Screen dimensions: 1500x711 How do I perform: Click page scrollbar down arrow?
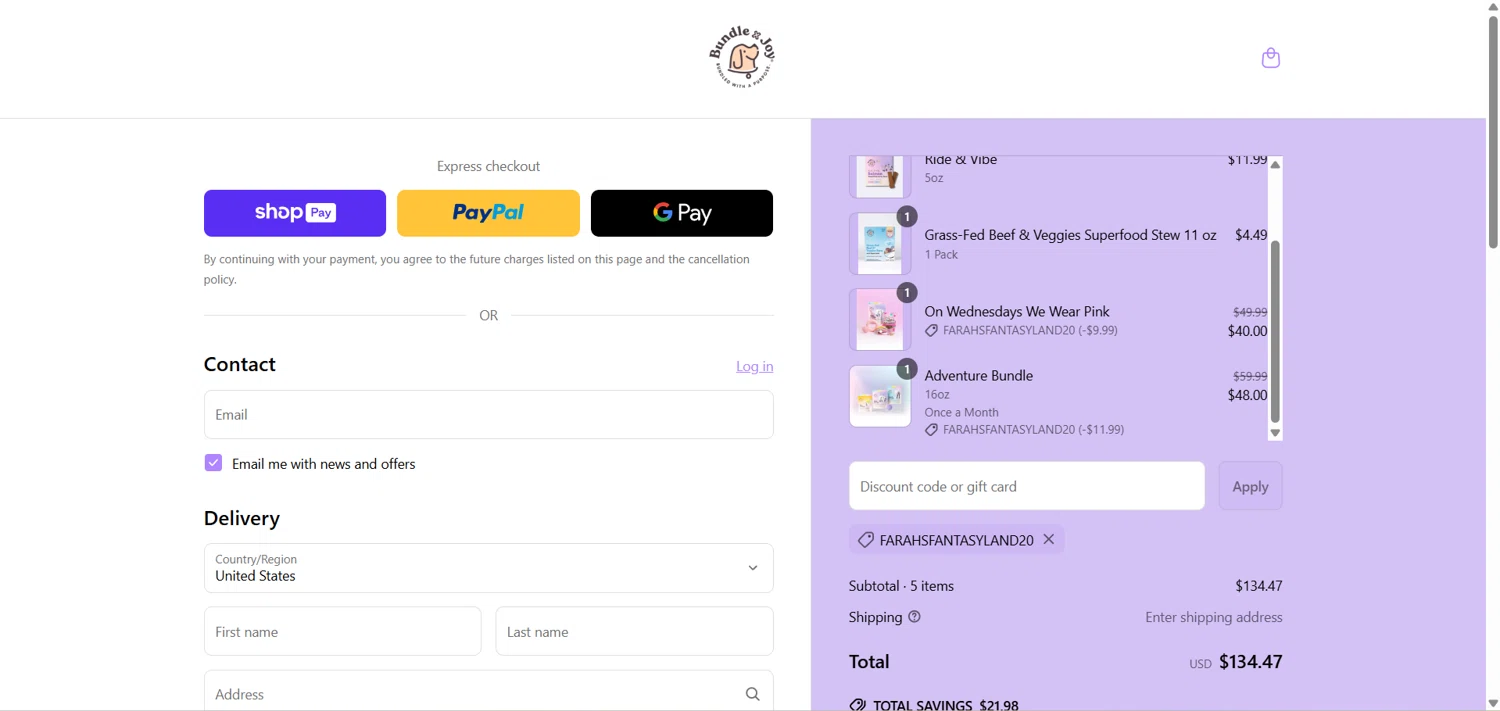(x=1493, y=703)
